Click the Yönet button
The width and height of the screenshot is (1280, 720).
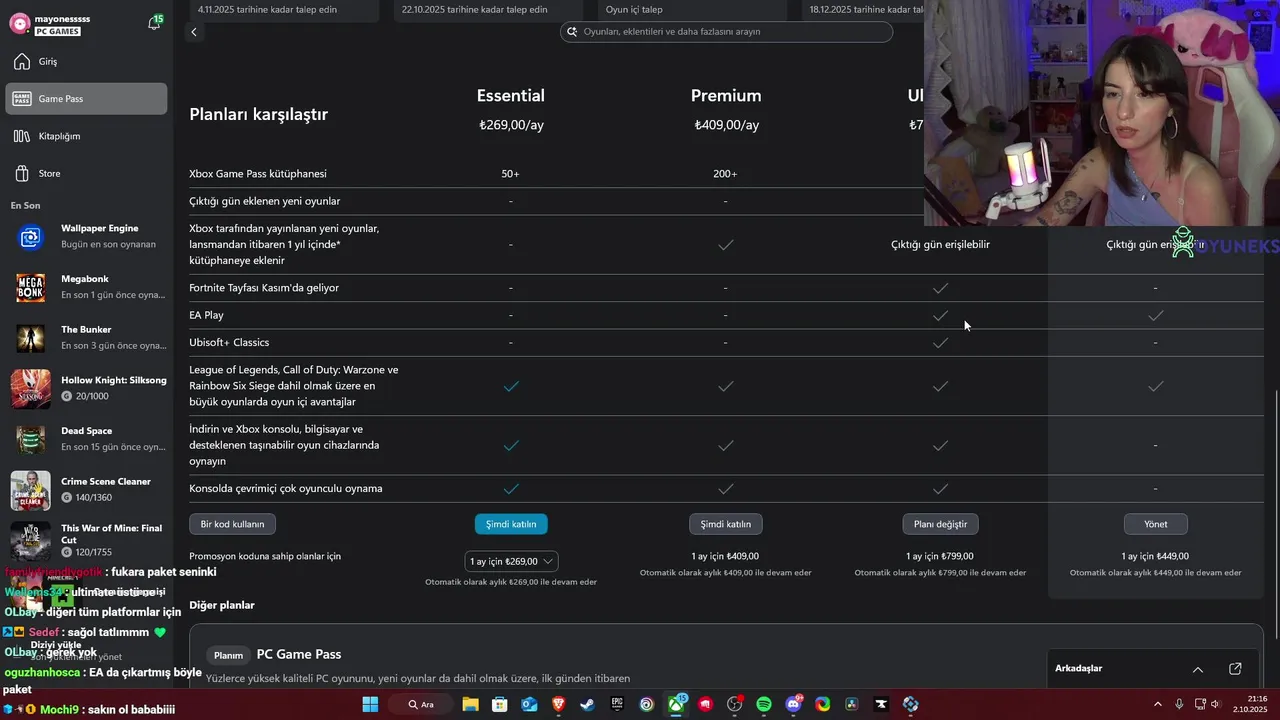click(1155, 524)
